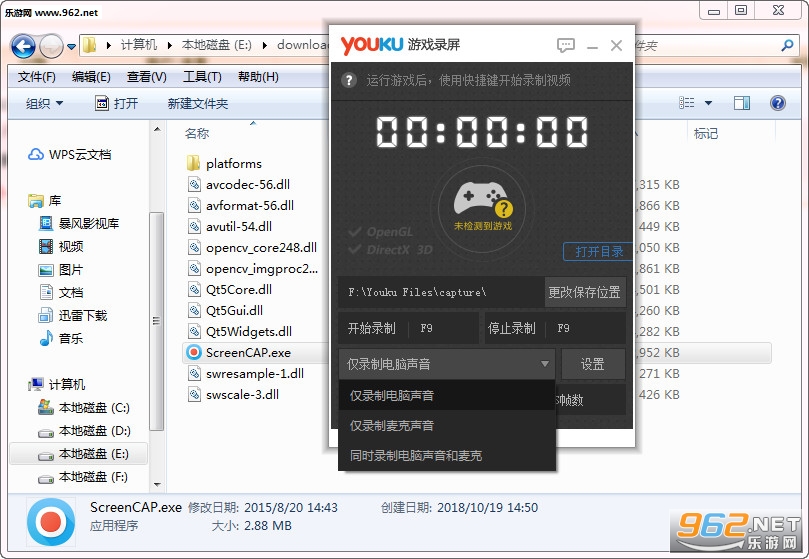Screen dimensions: 809x559
Task: Select the swresample-1.dll file
Action: click(x=246, y=374)
